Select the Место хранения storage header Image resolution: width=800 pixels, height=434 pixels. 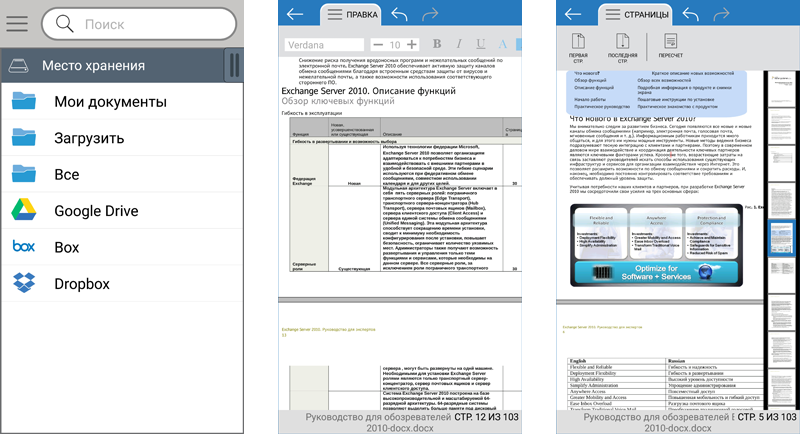[x=112, y=65]
